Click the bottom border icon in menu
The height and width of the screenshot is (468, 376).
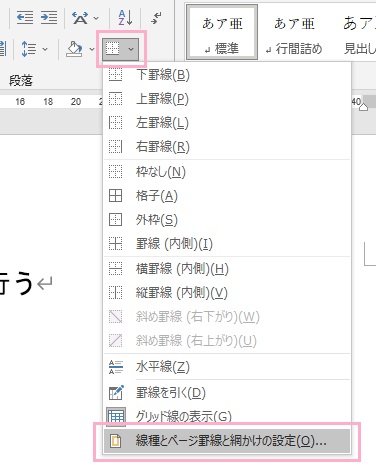[x=115, y=75]
